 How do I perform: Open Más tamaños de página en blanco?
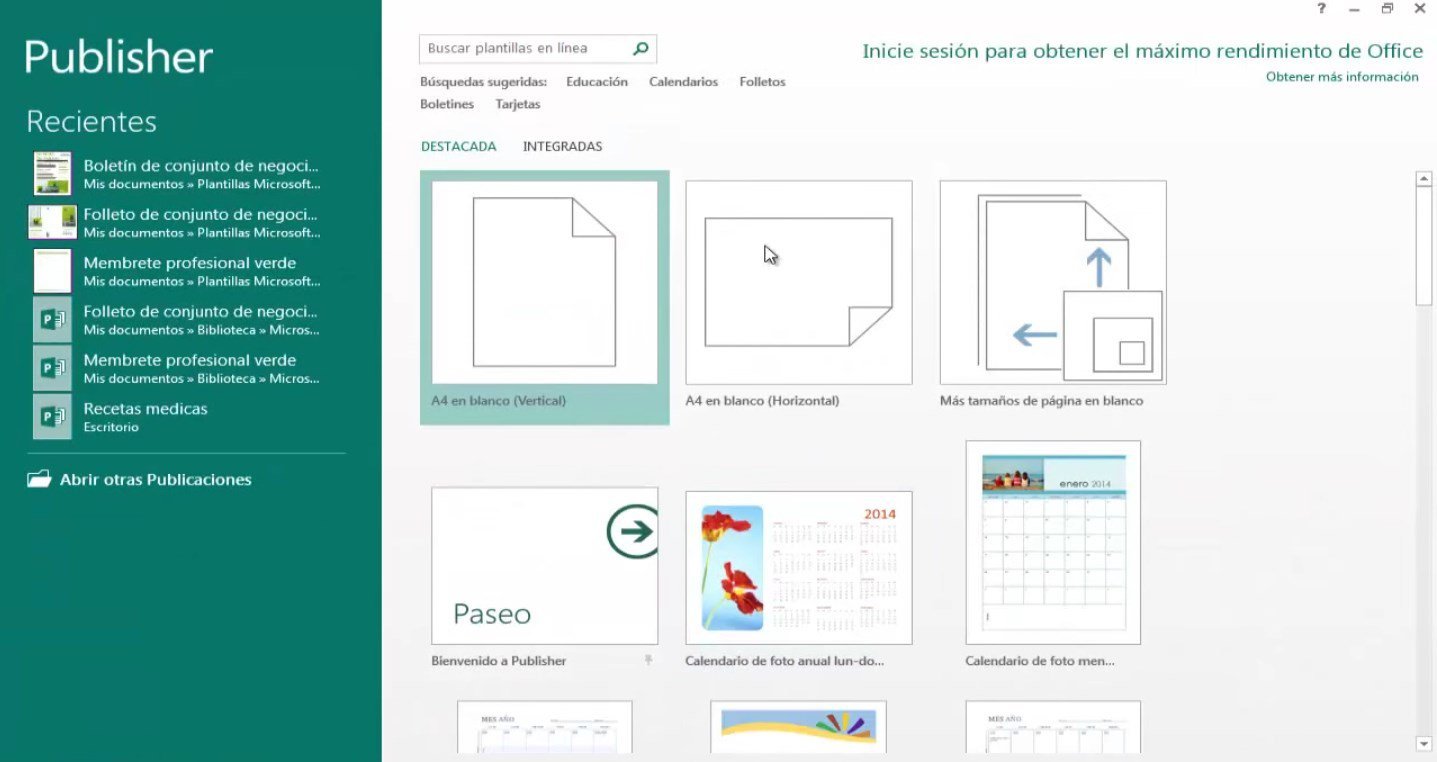(x=1052, y=283)
